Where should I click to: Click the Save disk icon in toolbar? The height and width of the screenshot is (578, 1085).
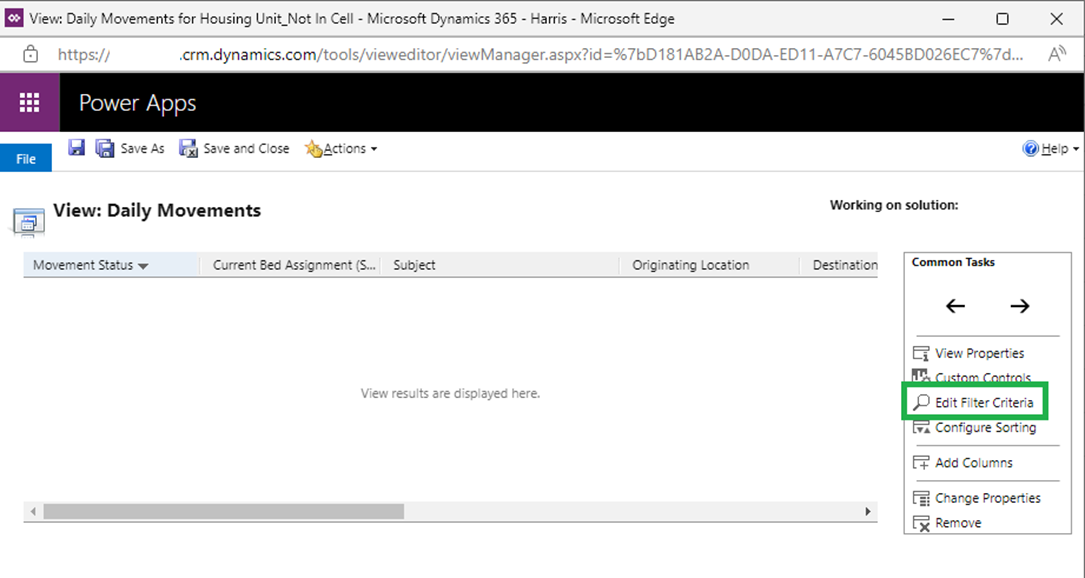(x=76, y=147)
